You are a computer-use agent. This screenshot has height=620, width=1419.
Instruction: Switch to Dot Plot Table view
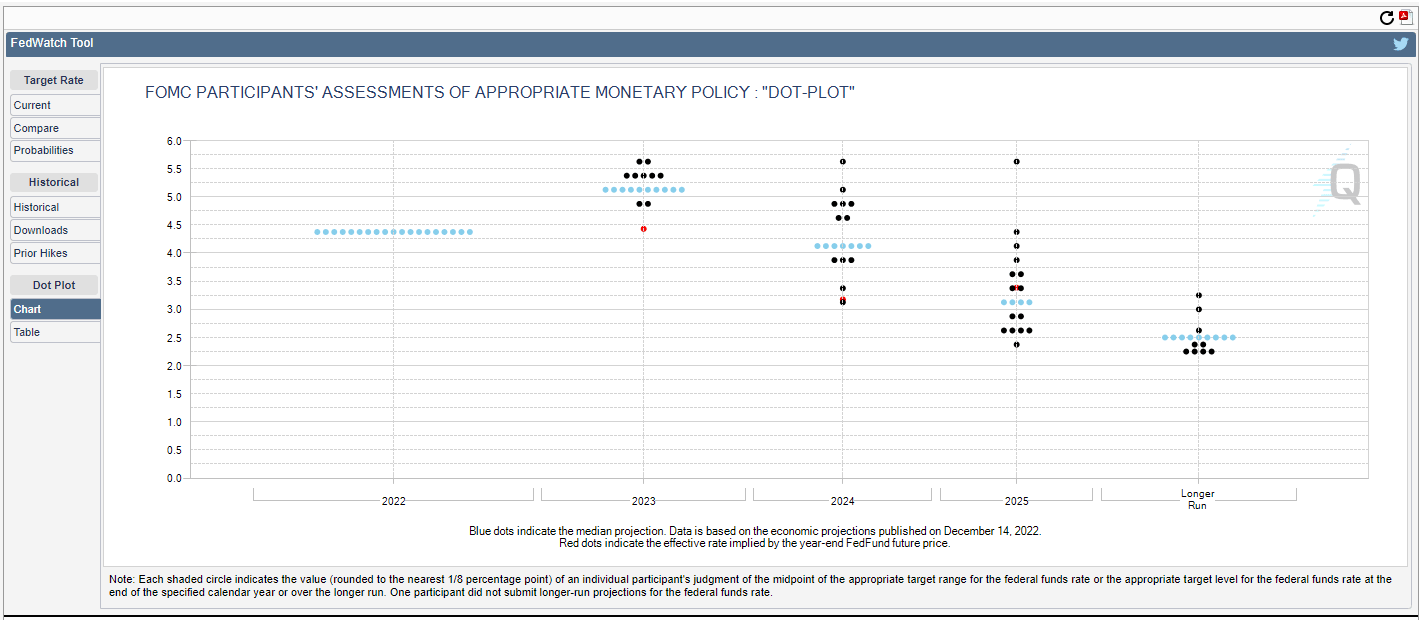[55, 332]
